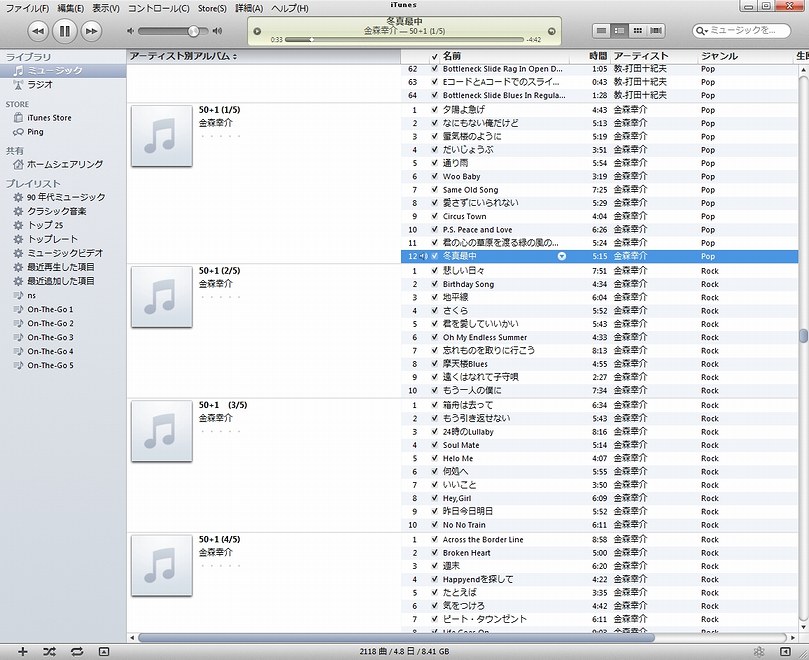Click the 50+1 (4/5) album artwork
Viewport: 809px width, 660px height.
161,566
